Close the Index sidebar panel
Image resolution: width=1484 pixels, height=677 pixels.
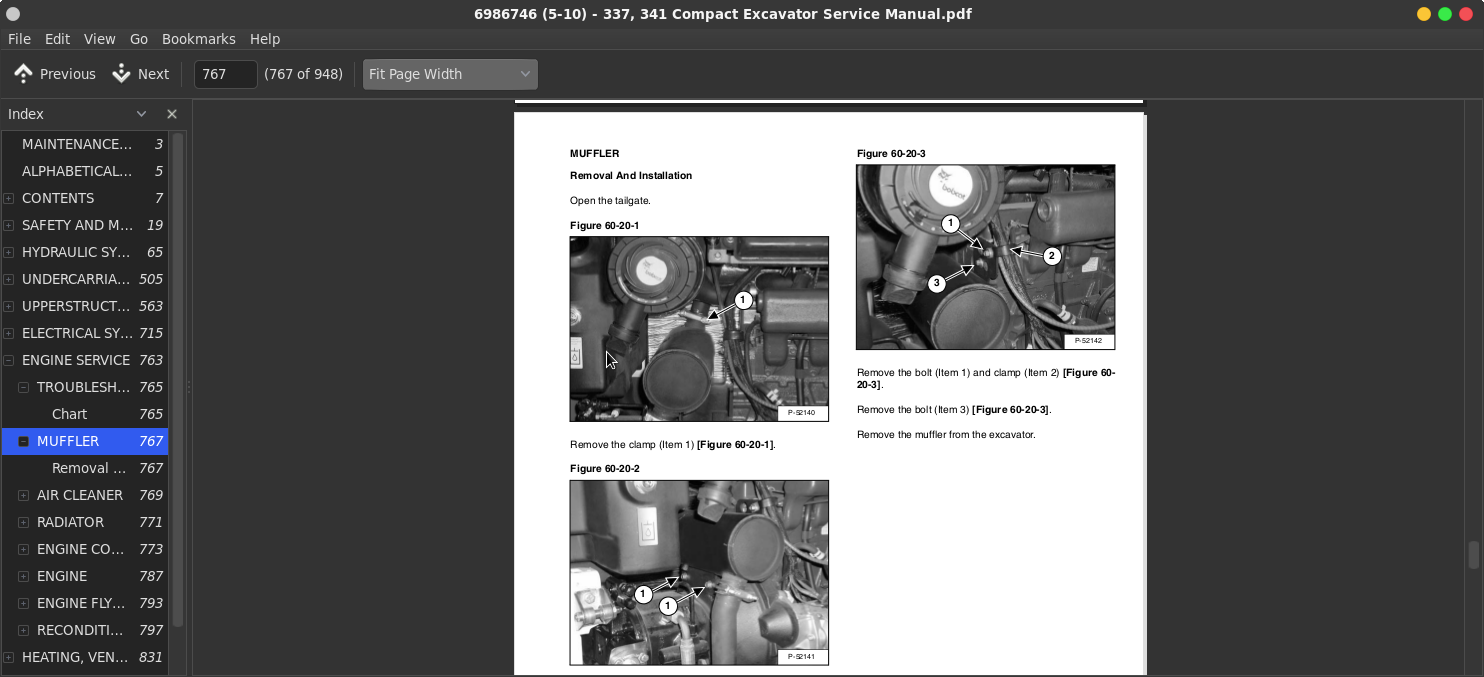(172, 114)
